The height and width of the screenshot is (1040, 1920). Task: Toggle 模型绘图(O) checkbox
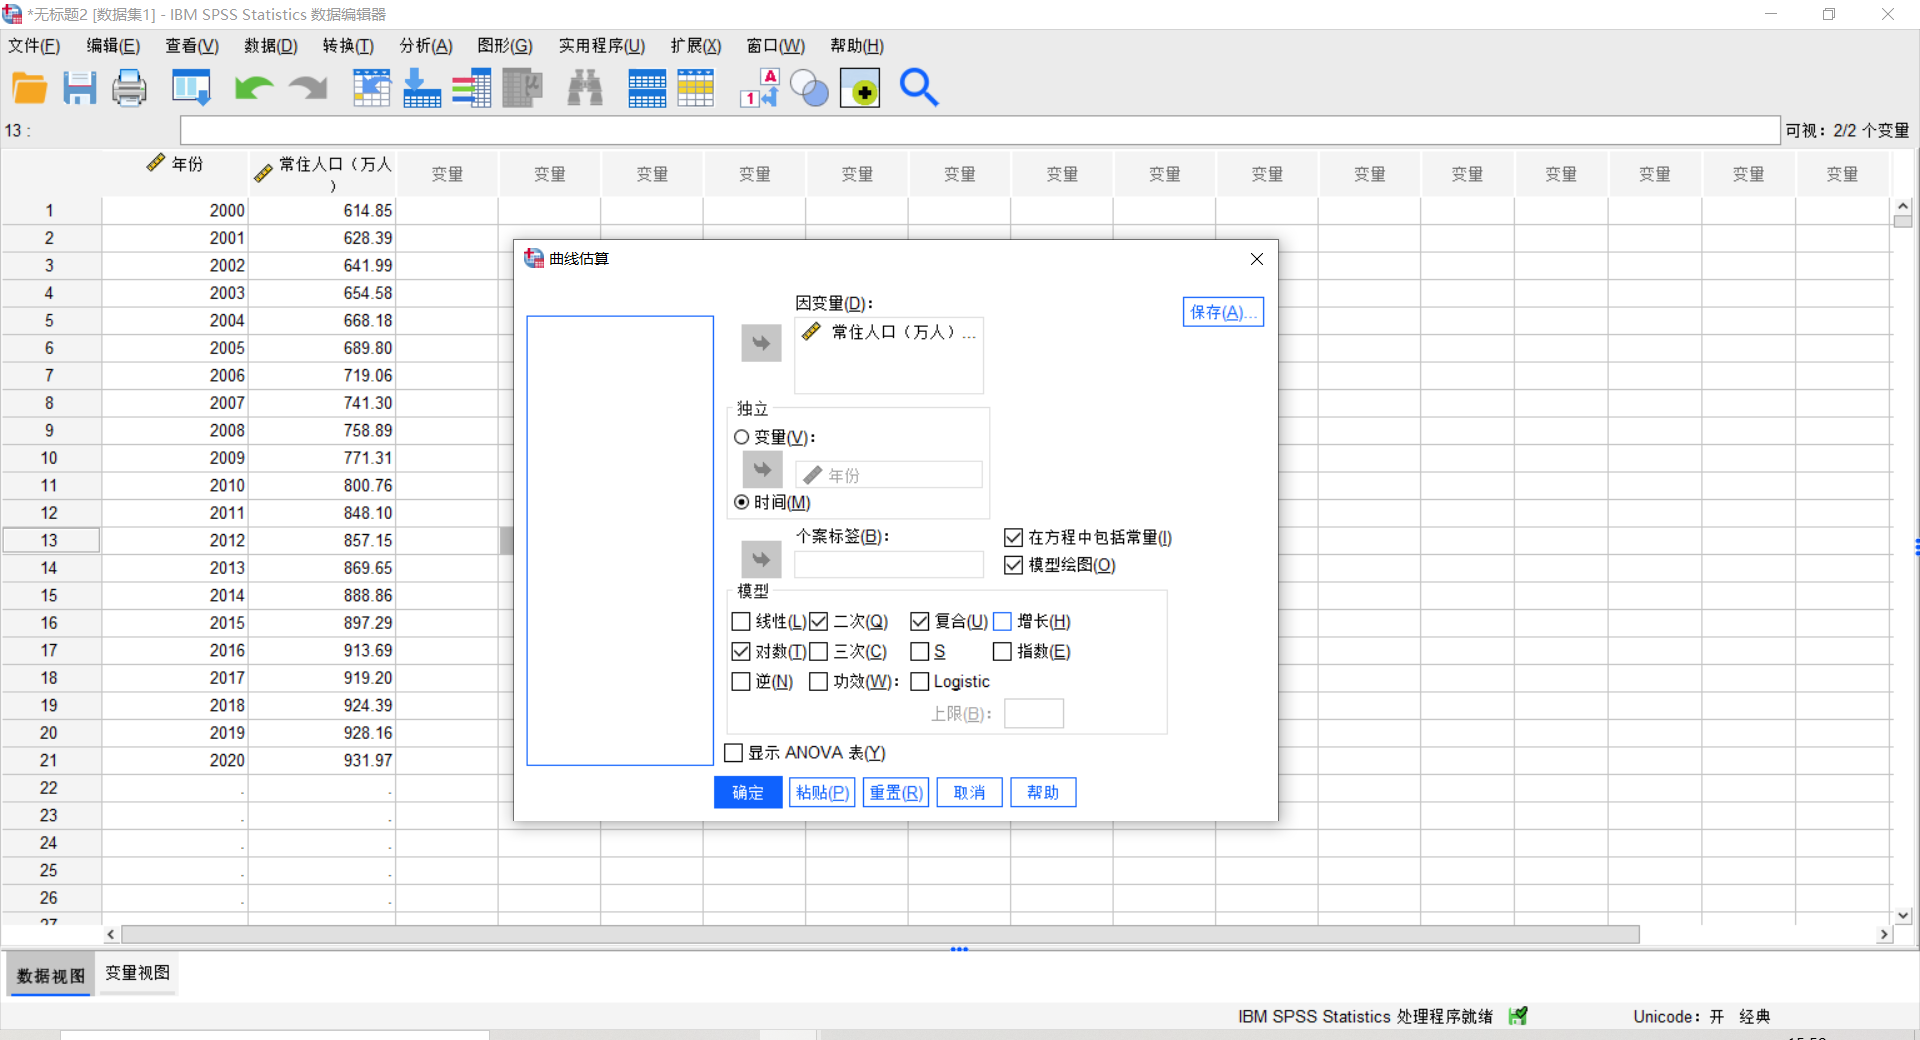(x=1013, y=565)
